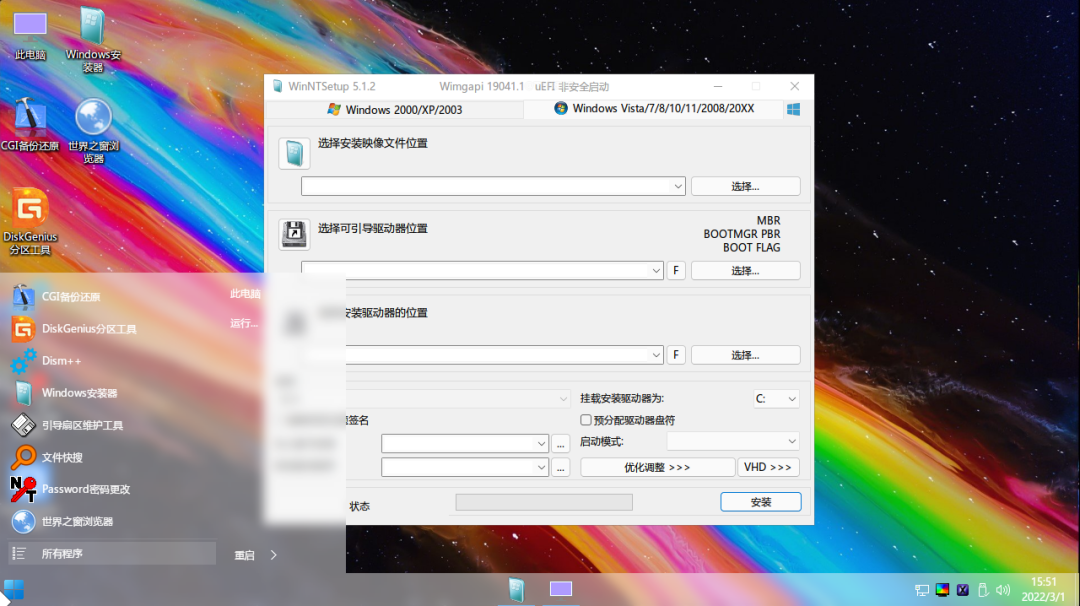Click the 安装 button

760,502
